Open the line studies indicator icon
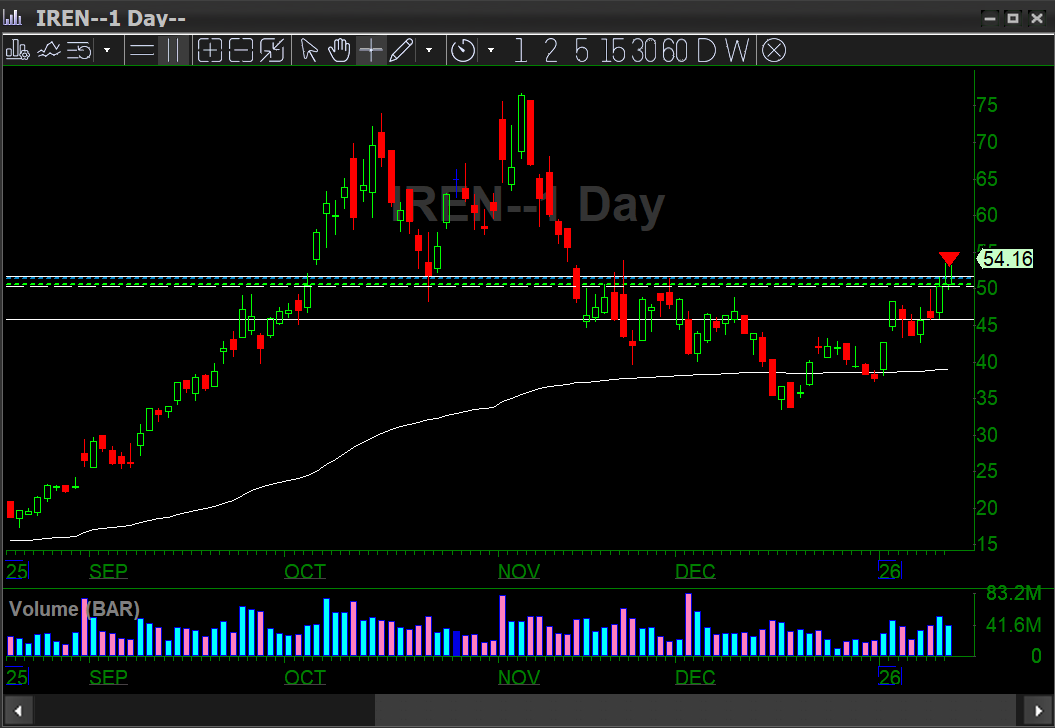The image size is (1055, 728). [x=49, y=50]
